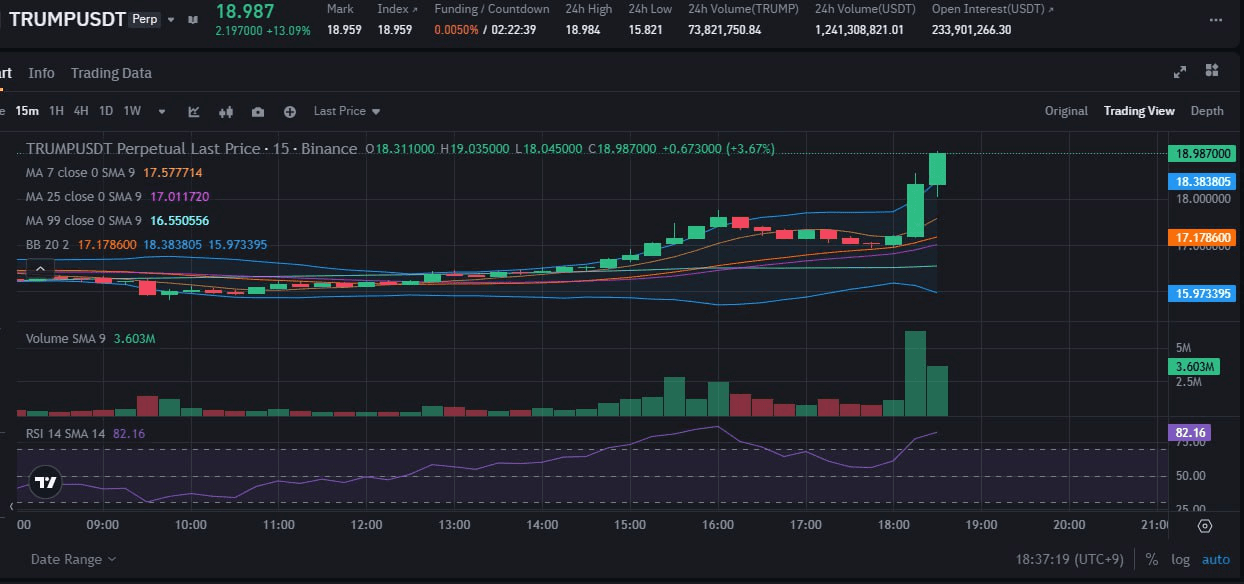Click the 18.987000 current price label

tap(1201, 154)
